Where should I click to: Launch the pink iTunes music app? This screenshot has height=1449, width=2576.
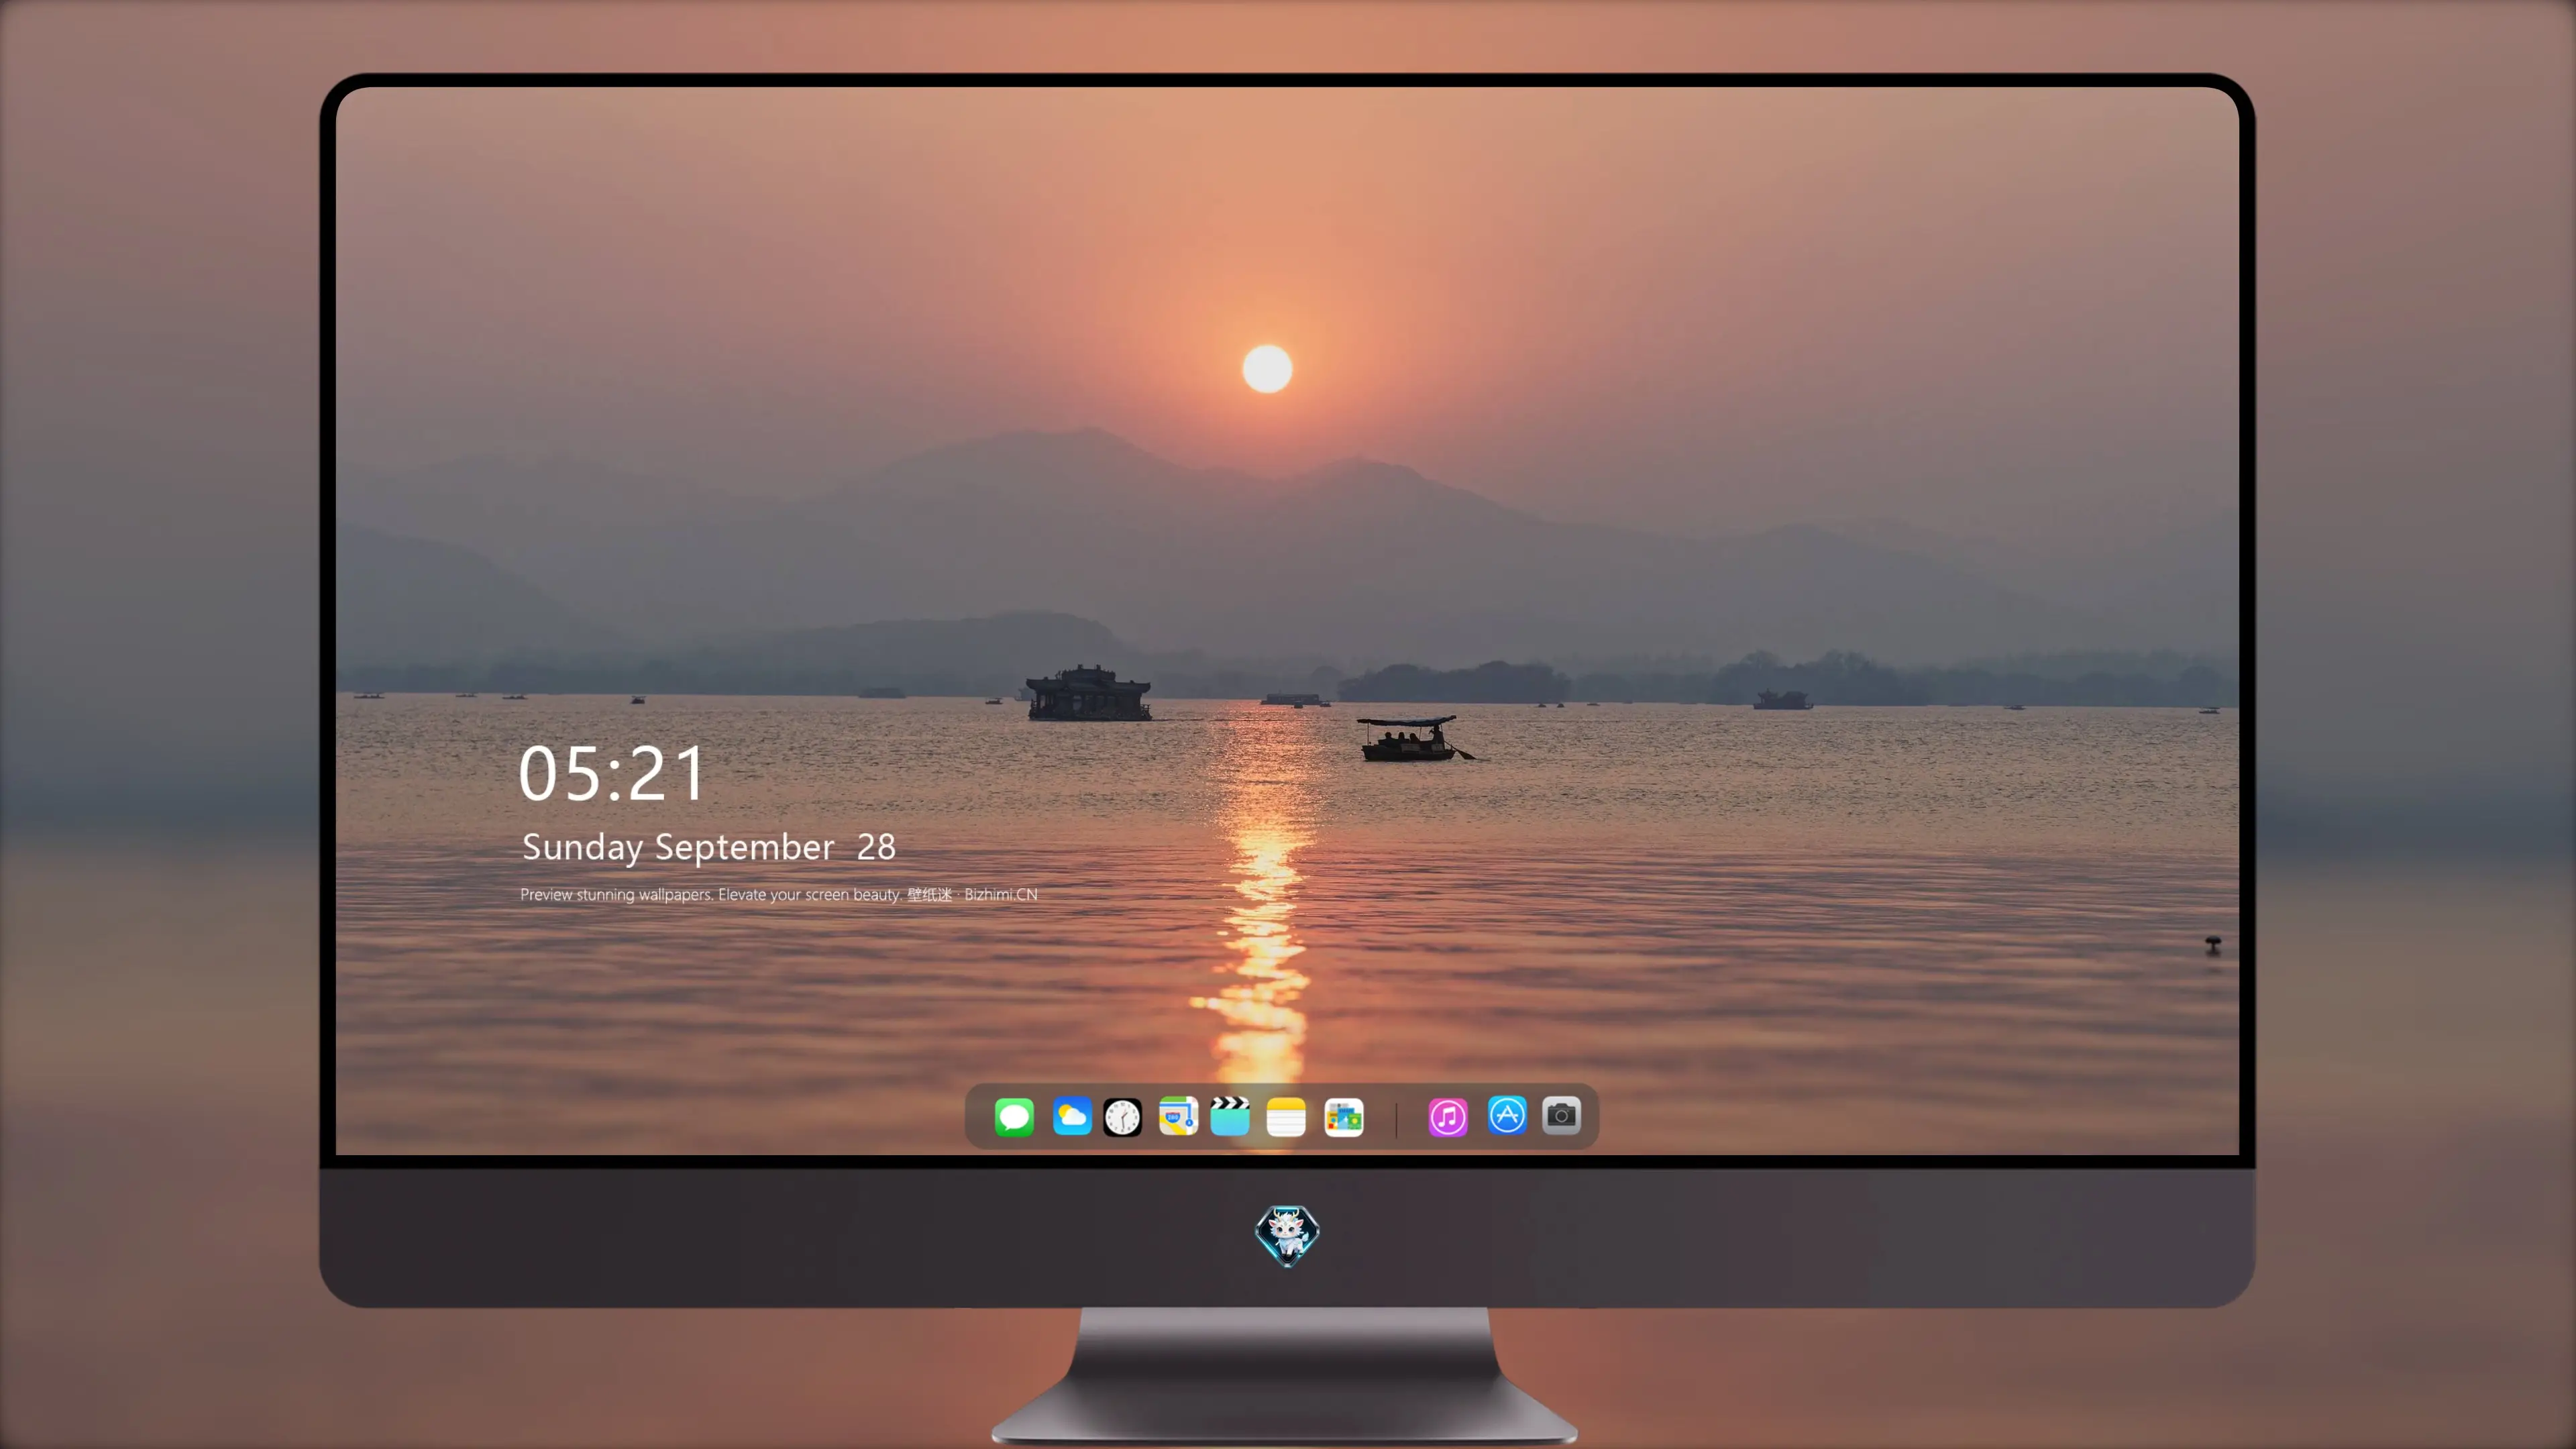tap(1448, 1117)
